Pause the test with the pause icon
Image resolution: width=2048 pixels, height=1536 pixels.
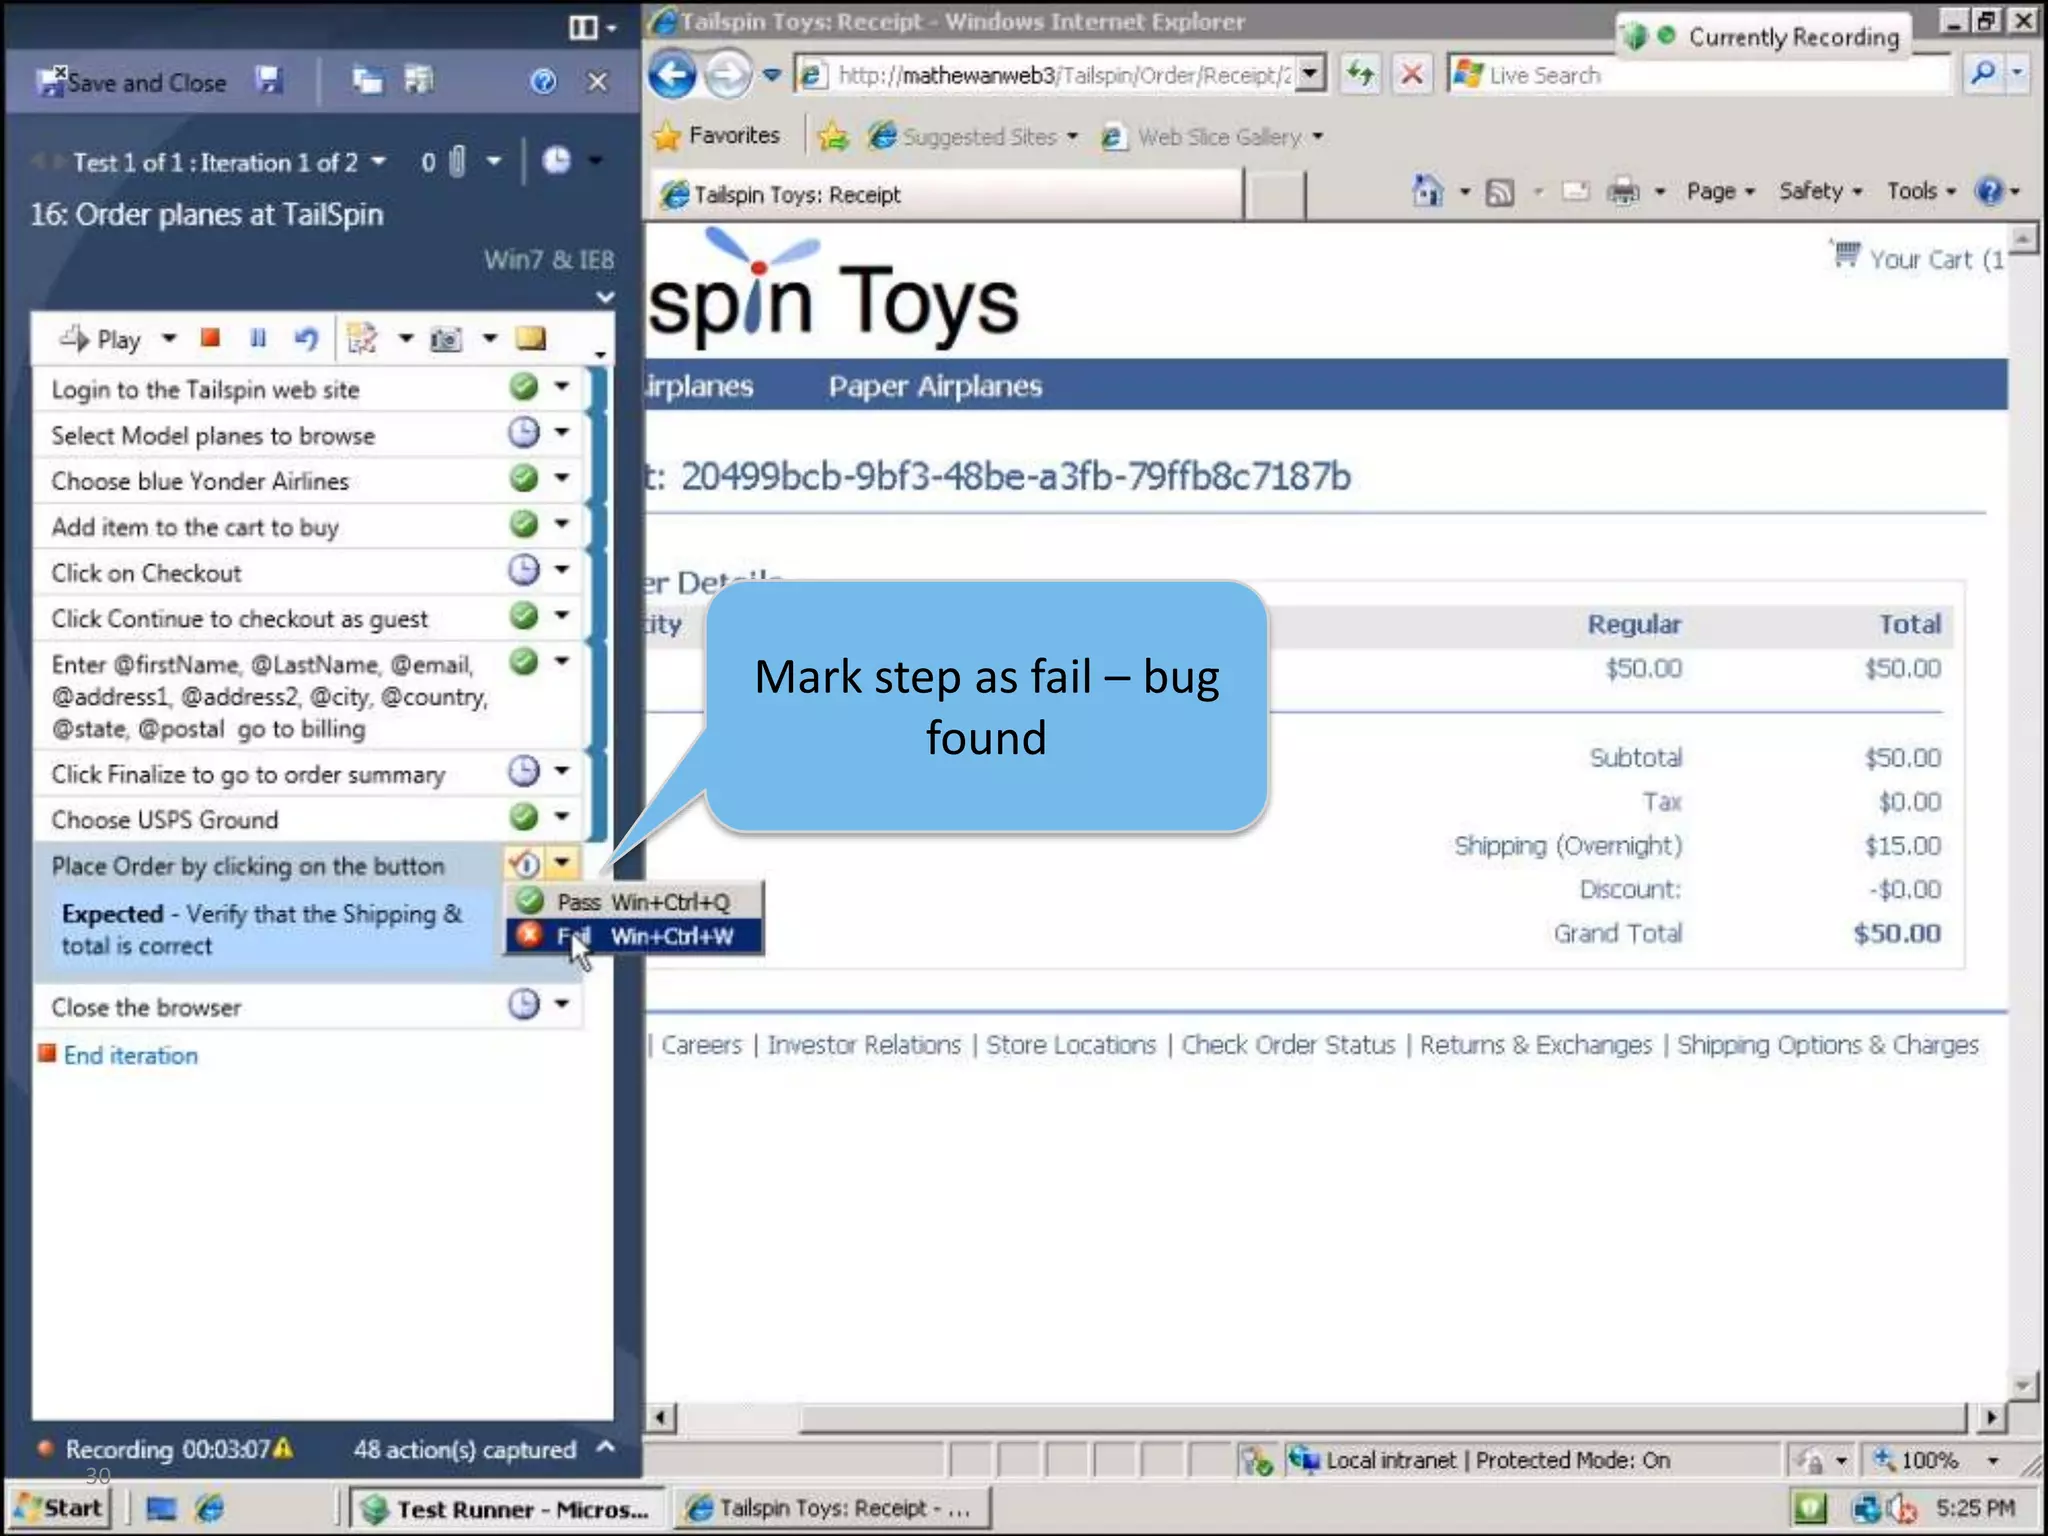pos(258,339)
